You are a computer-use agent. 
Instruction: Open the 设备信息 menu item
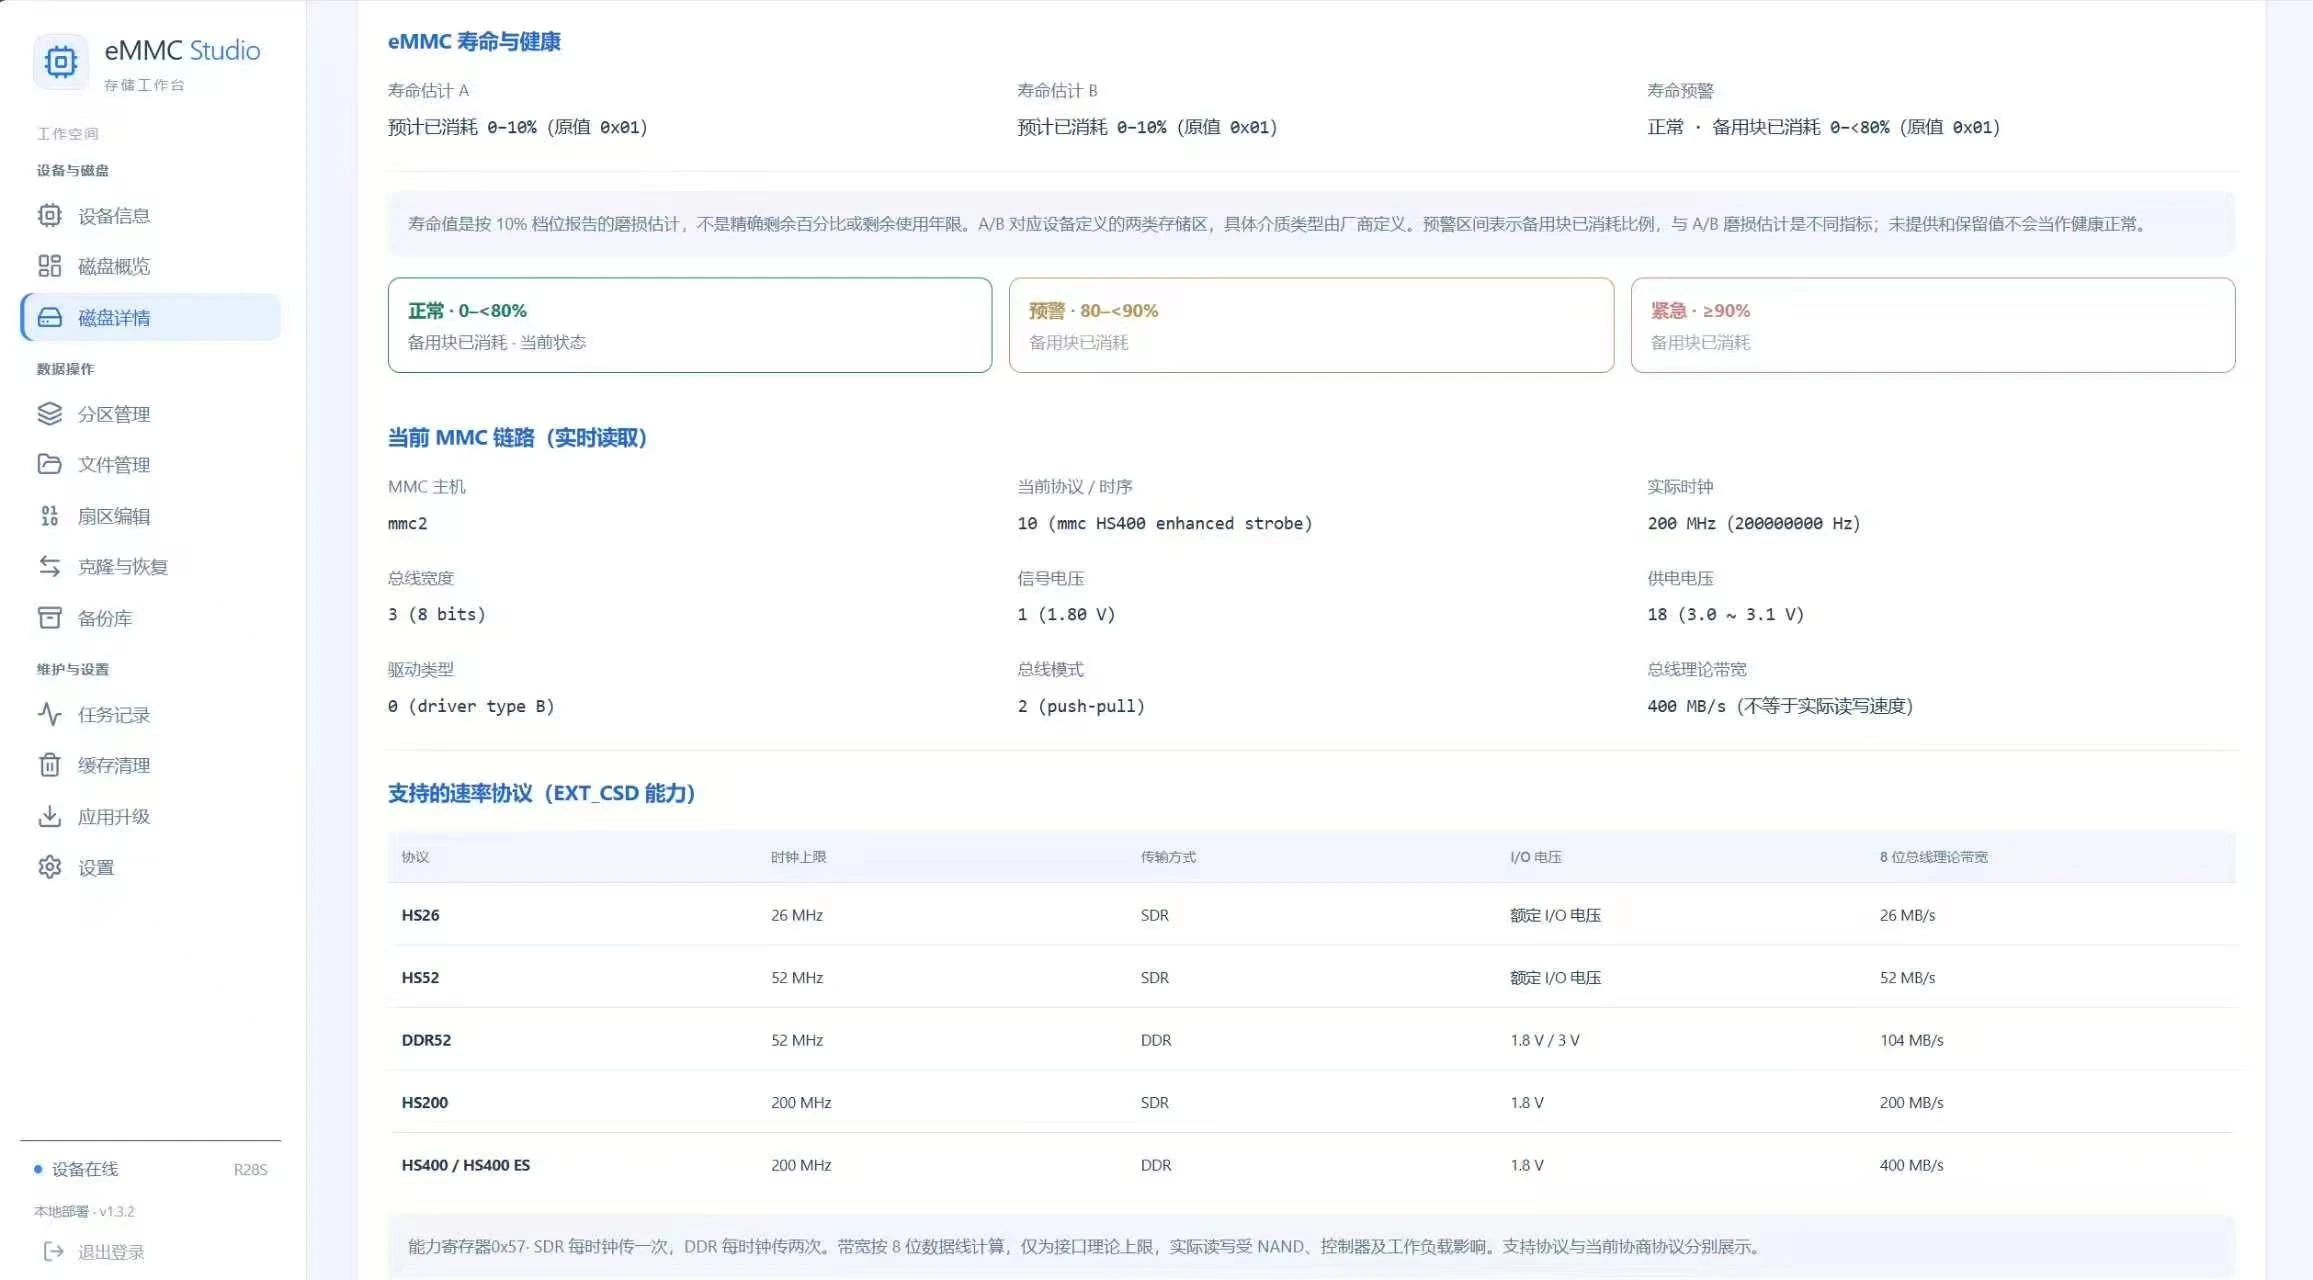[x=150, y=215]
